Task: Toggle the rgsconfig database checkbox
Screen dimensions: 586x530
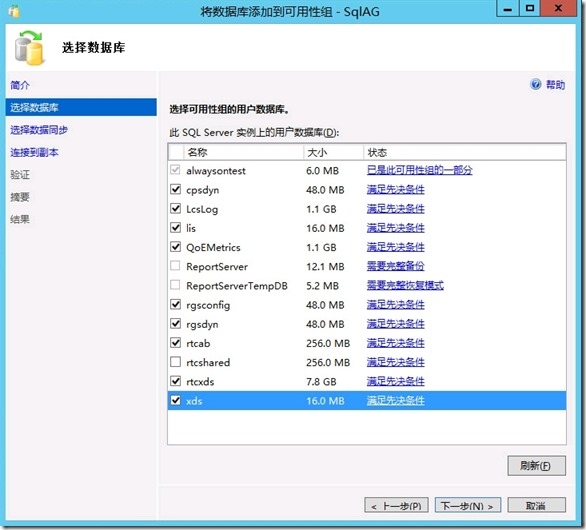Action: pos(175,304)
